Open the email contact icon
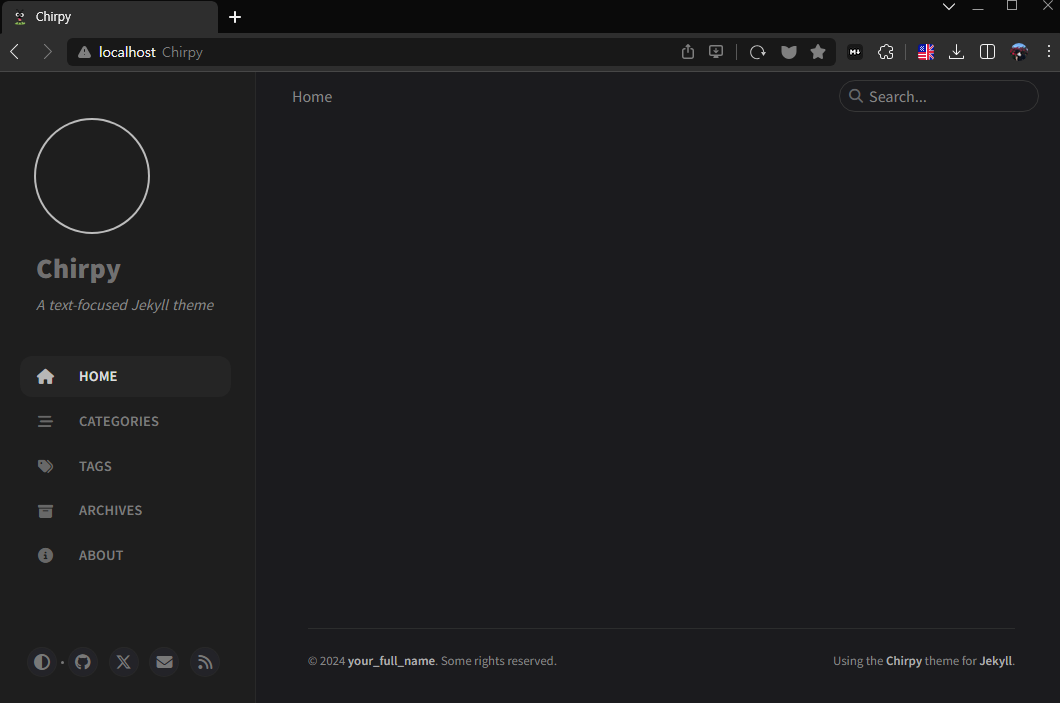Screen dimensions: 1060x703 tap(164, 662)
